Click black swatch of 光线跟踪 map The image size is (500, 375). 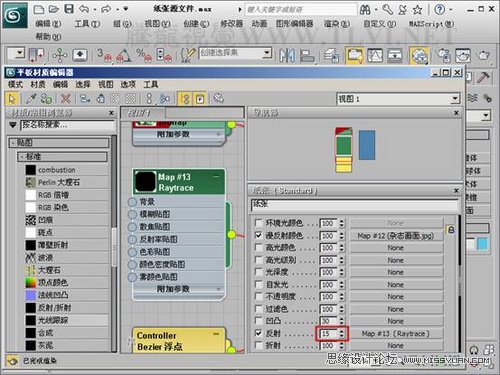tap(31, 320)
